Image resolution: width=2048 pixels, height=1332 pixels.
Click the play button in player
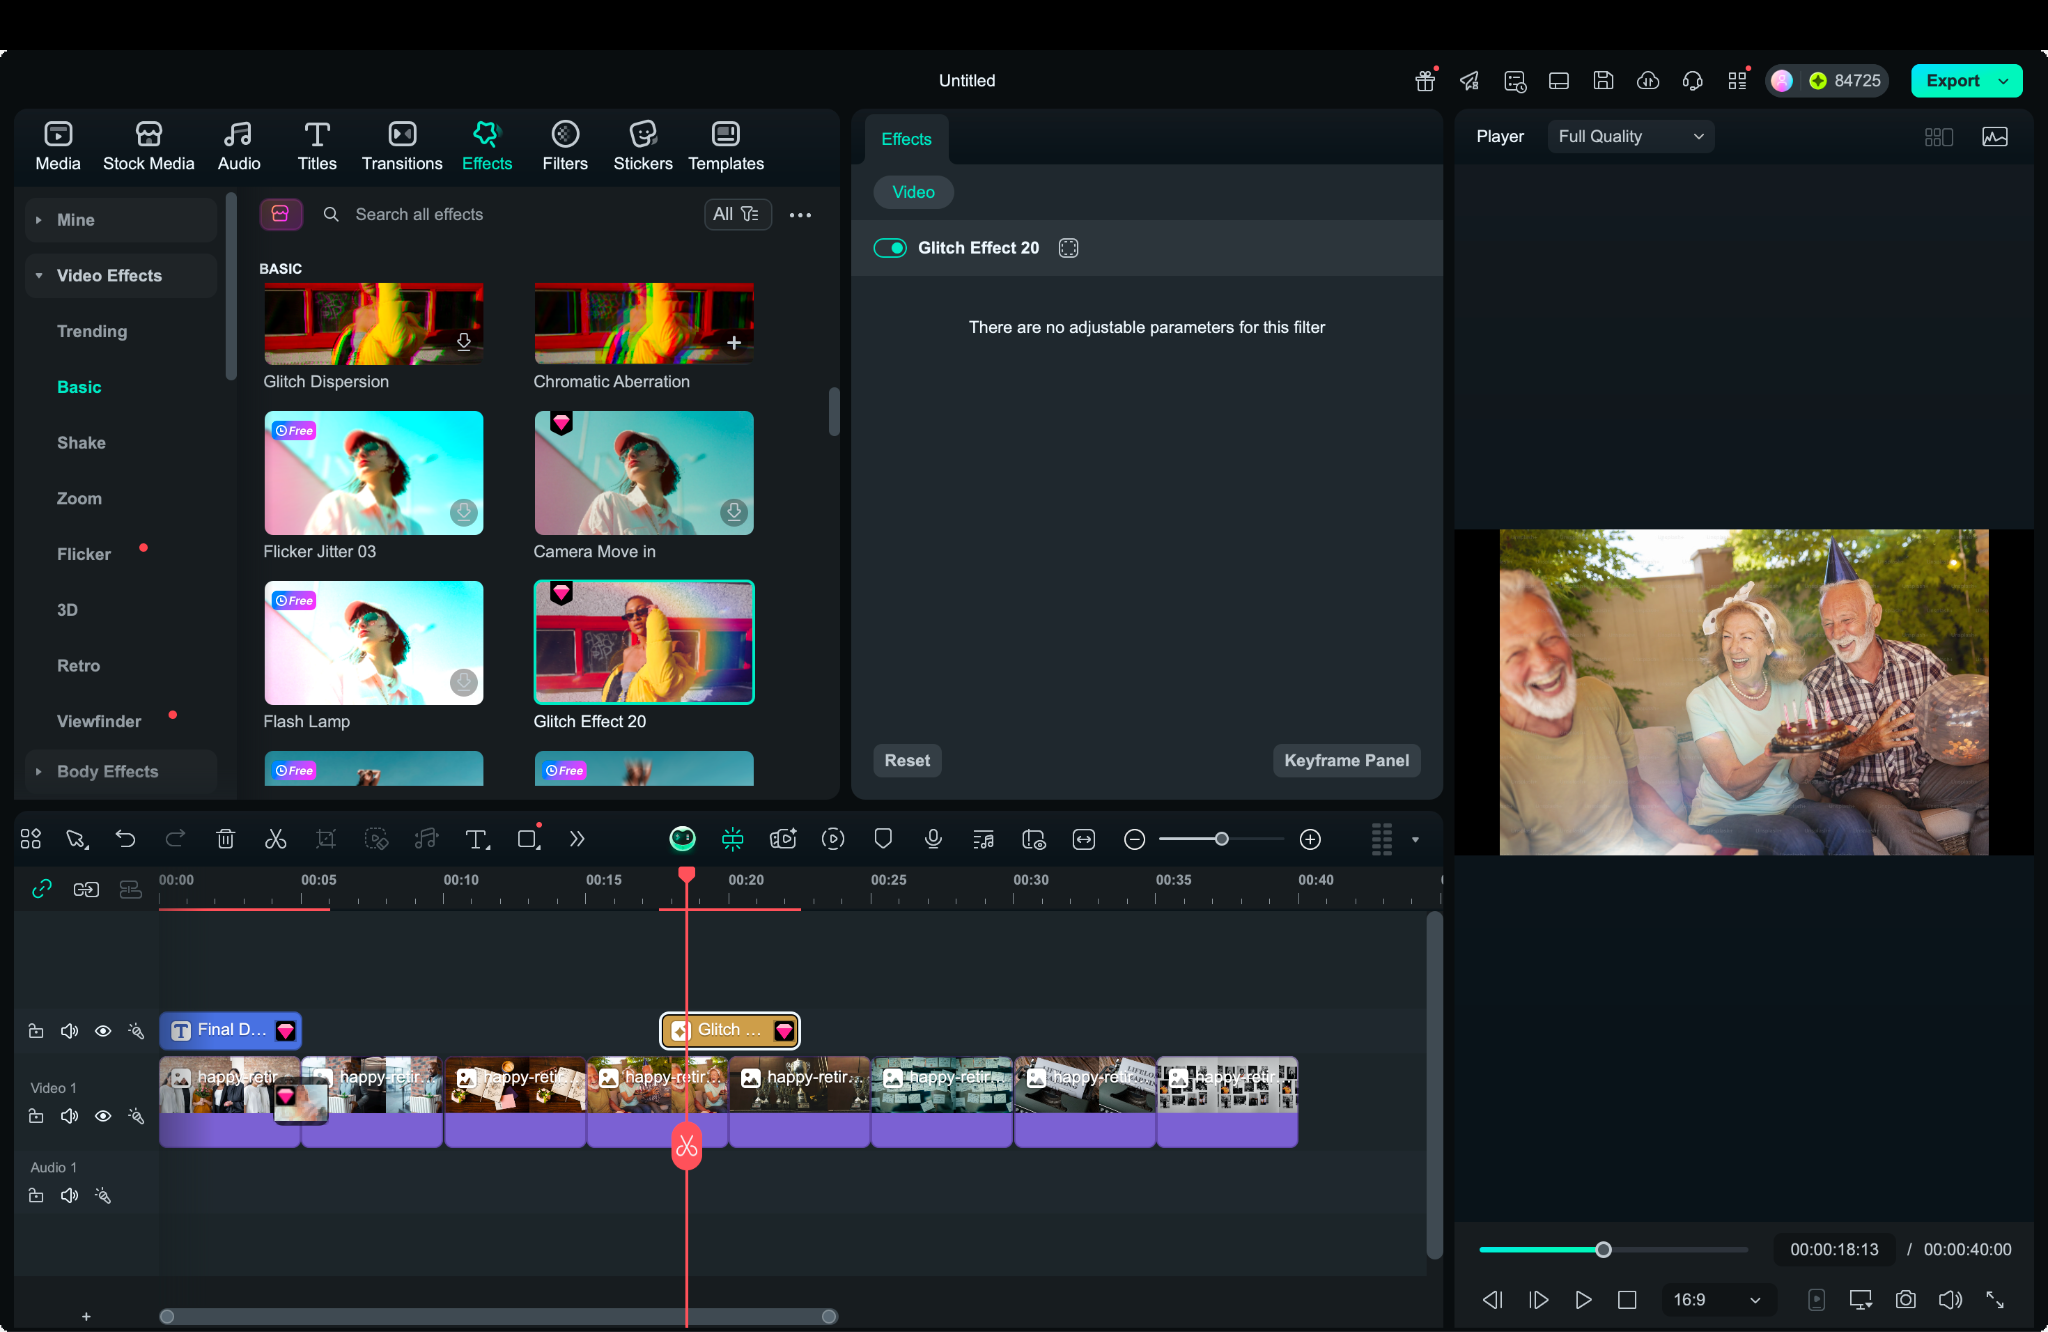click(x=1583, y=1299)
